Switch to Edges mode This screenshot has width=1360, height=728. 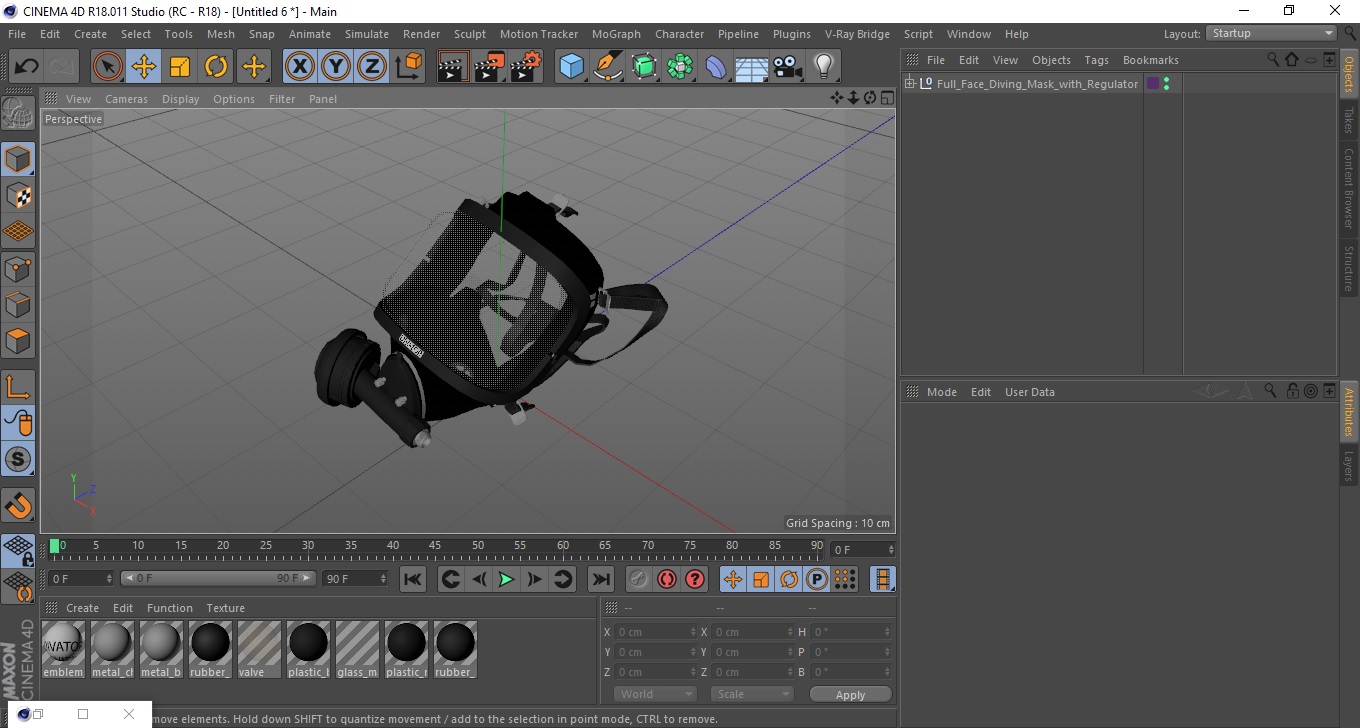point(18,304)
